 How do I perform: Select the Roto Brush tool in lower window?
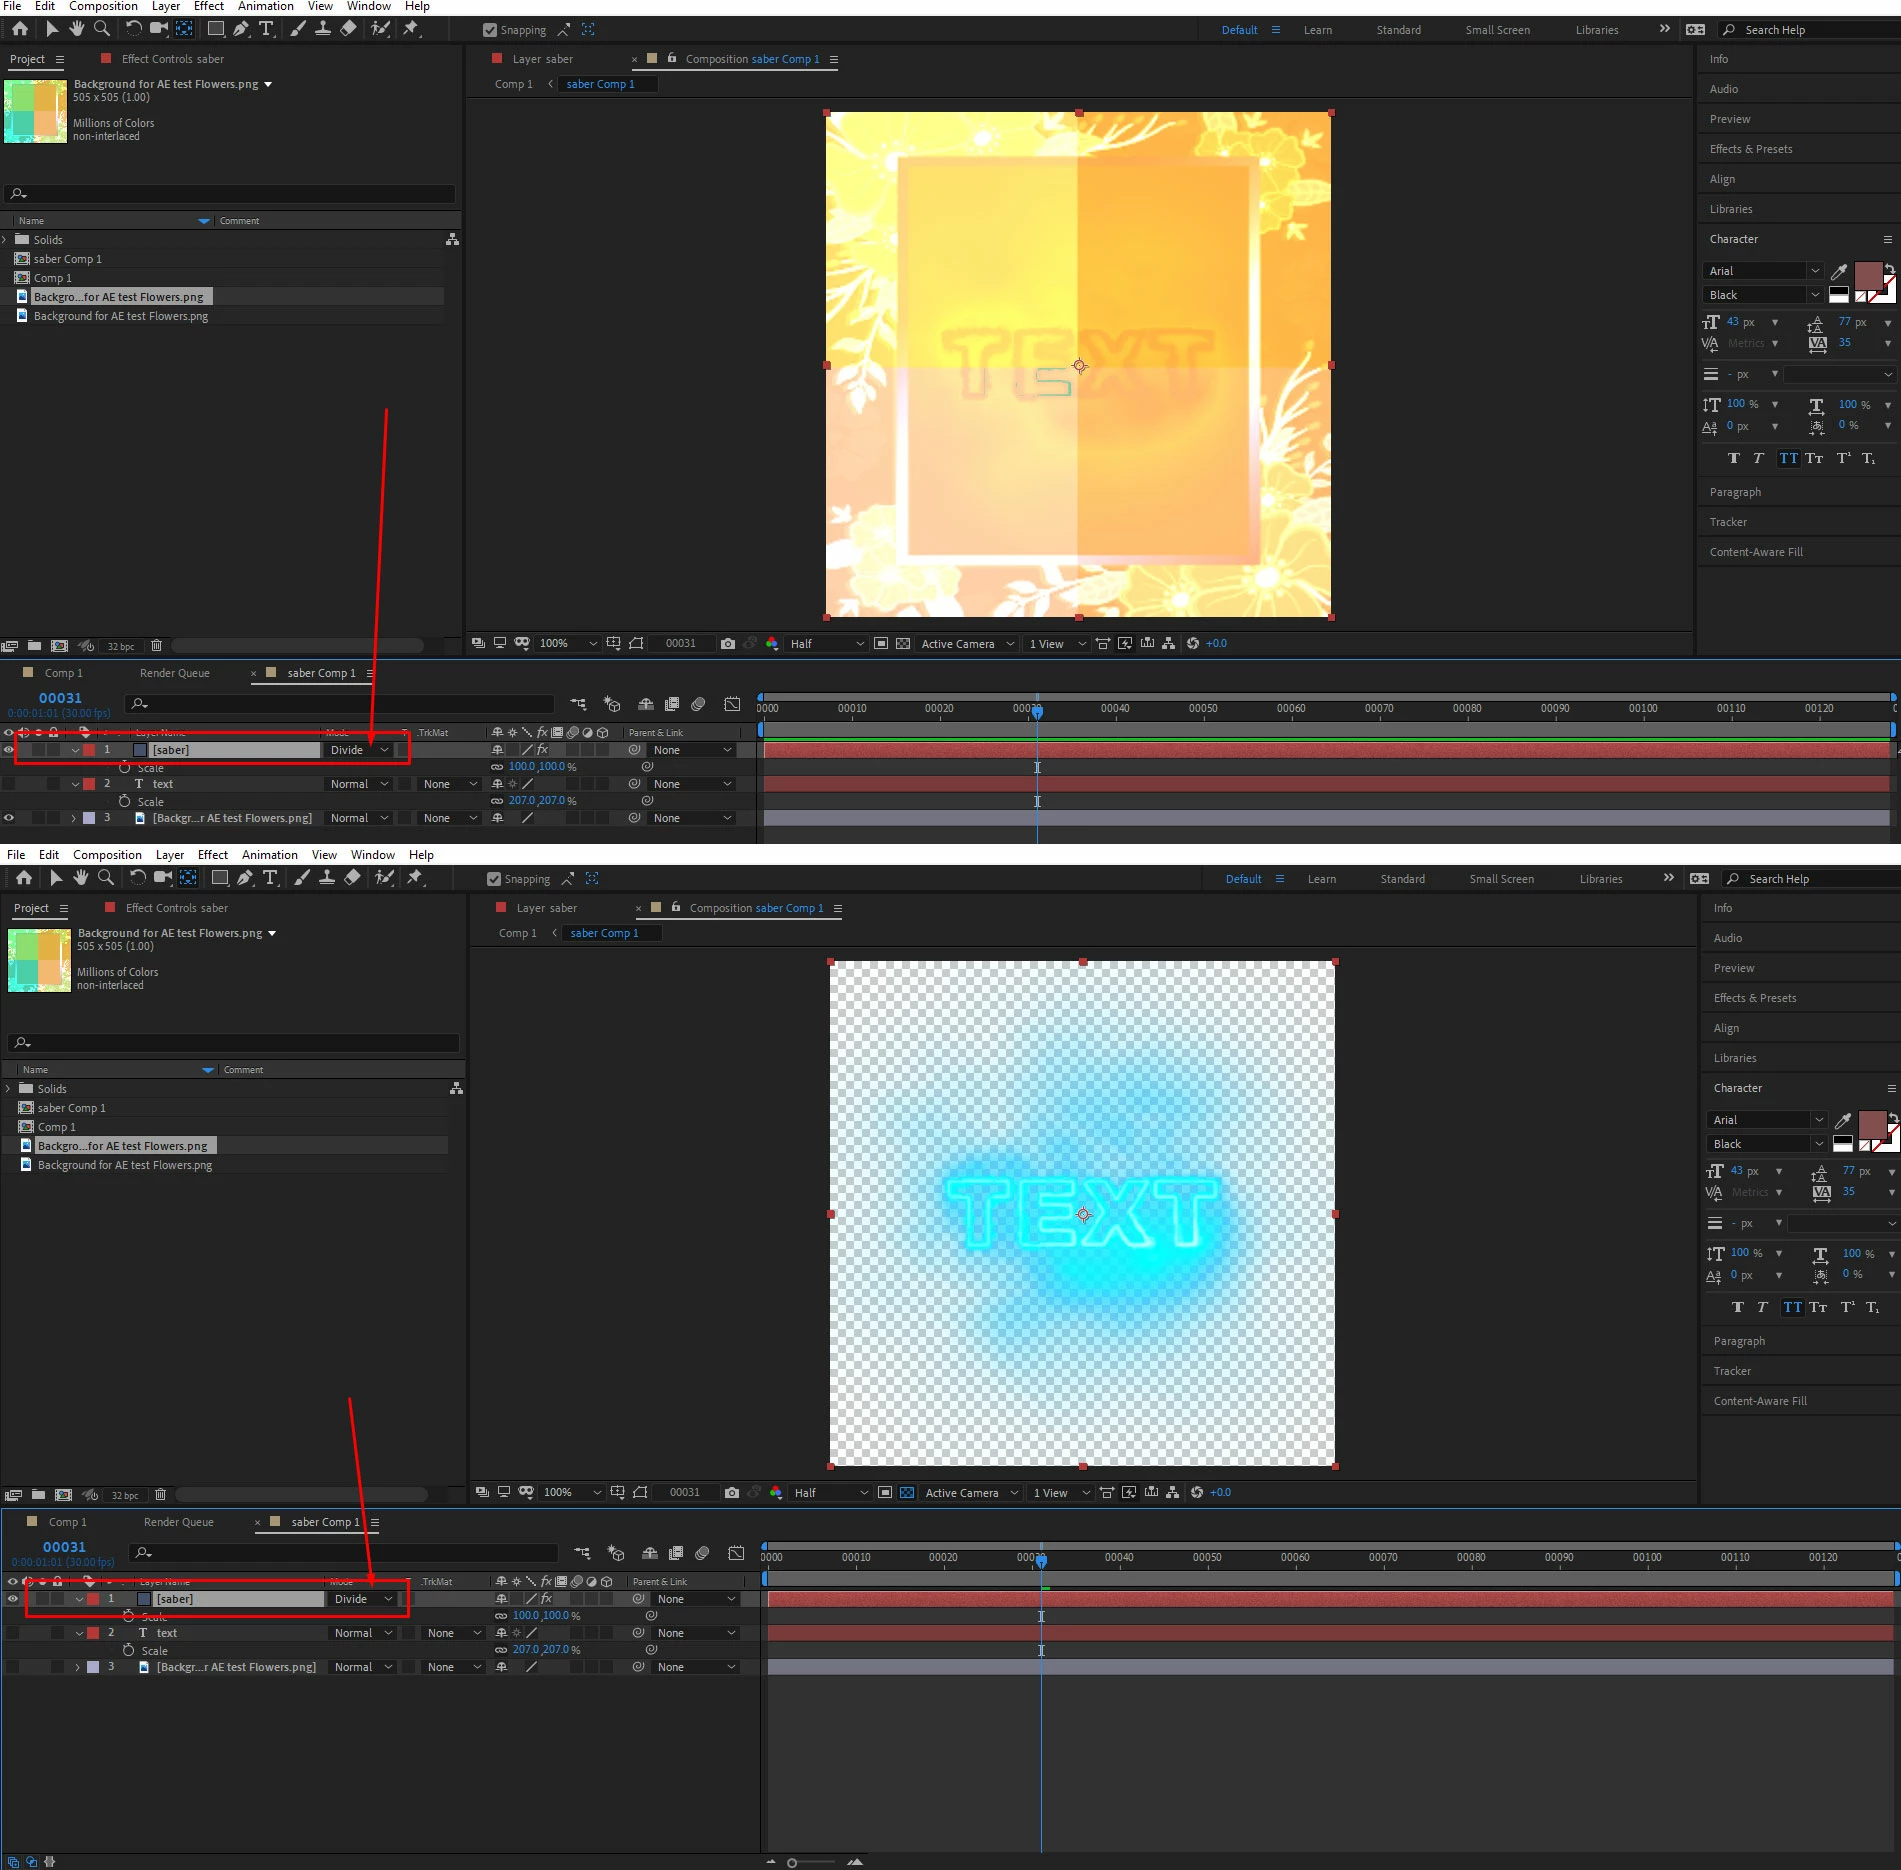[x=384, y=878]
